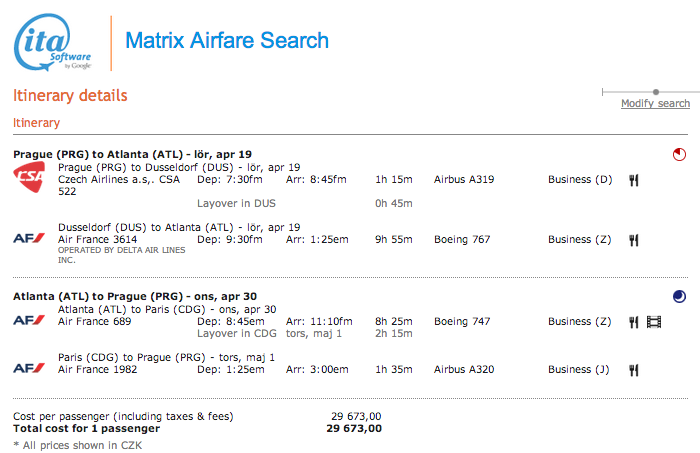Image resolution: width=700 pixels, height=453 pixels.
Task: Click the blue moon overnight icon
Action: [x=679, y=296]
